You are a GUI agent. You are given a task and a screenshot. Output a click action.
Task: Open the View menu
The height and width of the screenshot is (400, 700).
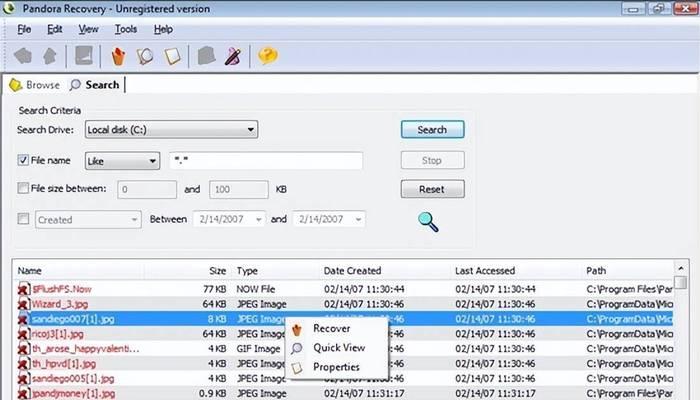click(88, 29)
